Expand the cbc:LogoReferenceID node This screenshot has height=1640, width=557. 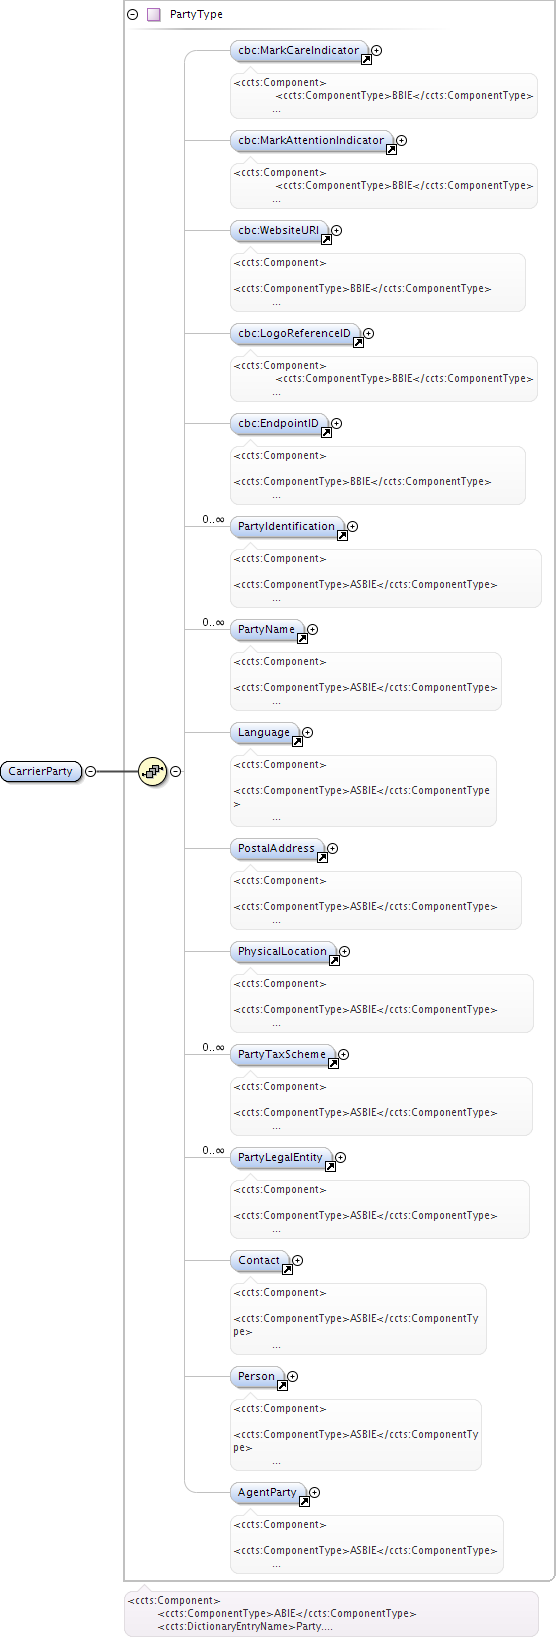(369, 334)
